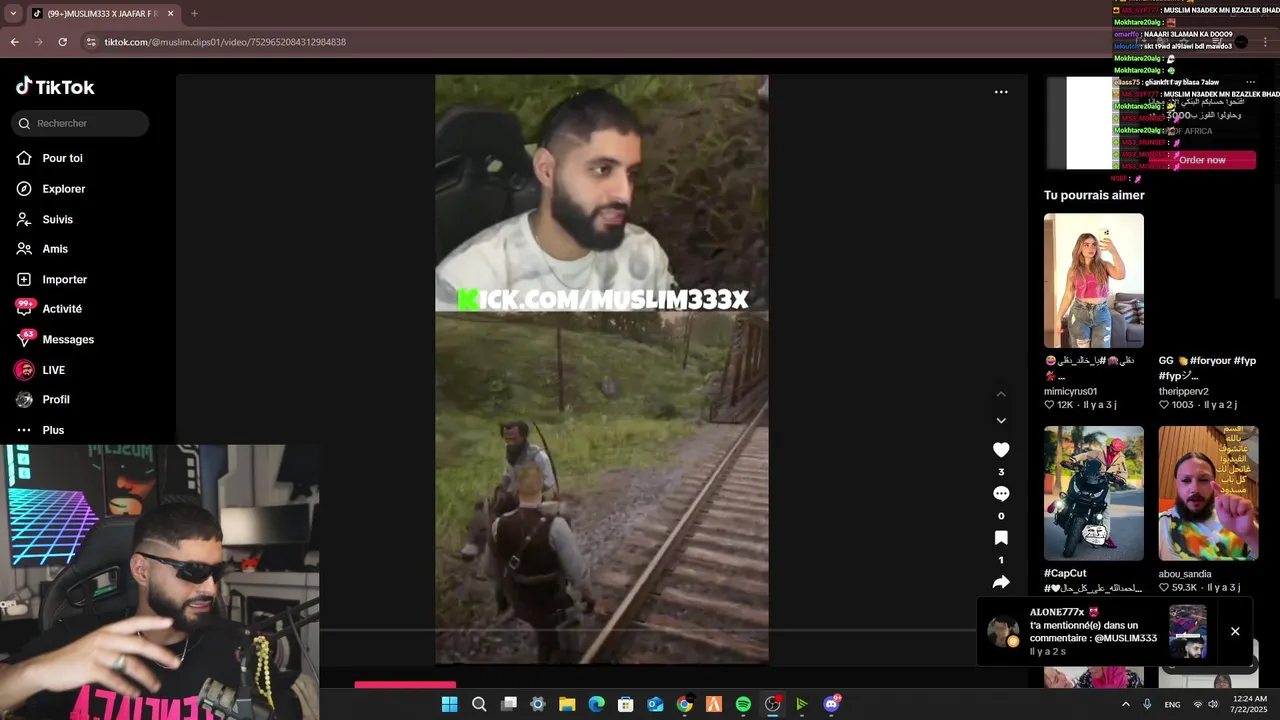
Task: Open the Pour toi feed
Action: [x=62, y=158]
